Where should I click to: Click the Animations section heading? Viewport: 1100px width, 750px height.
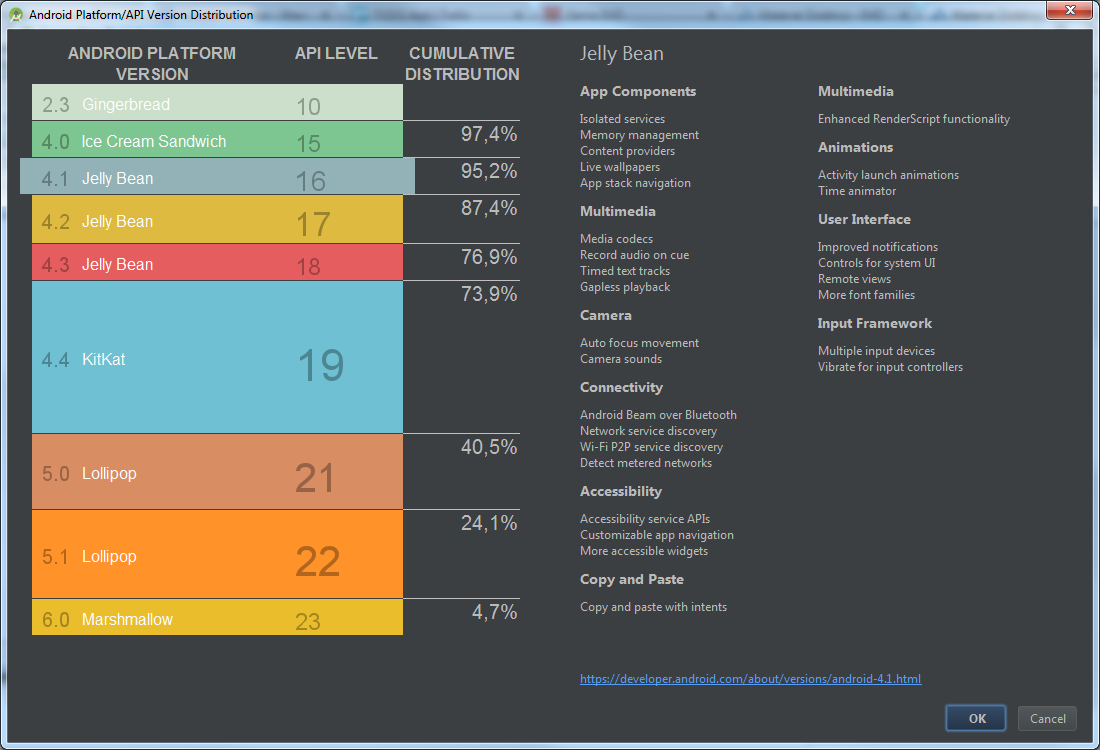[x=855, y=148]
